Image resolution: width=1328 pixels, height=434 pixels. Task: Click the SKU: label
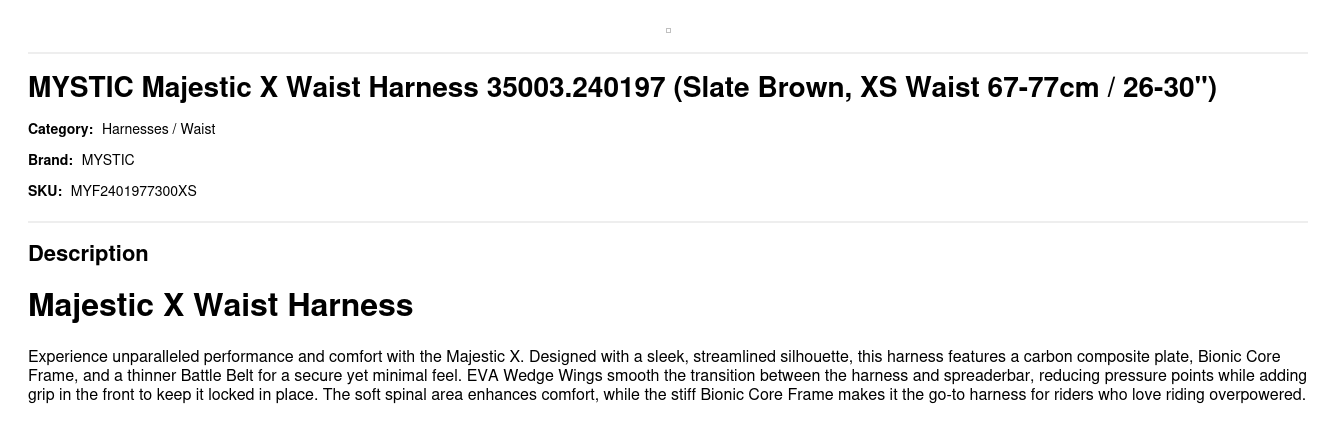[45, 191]
